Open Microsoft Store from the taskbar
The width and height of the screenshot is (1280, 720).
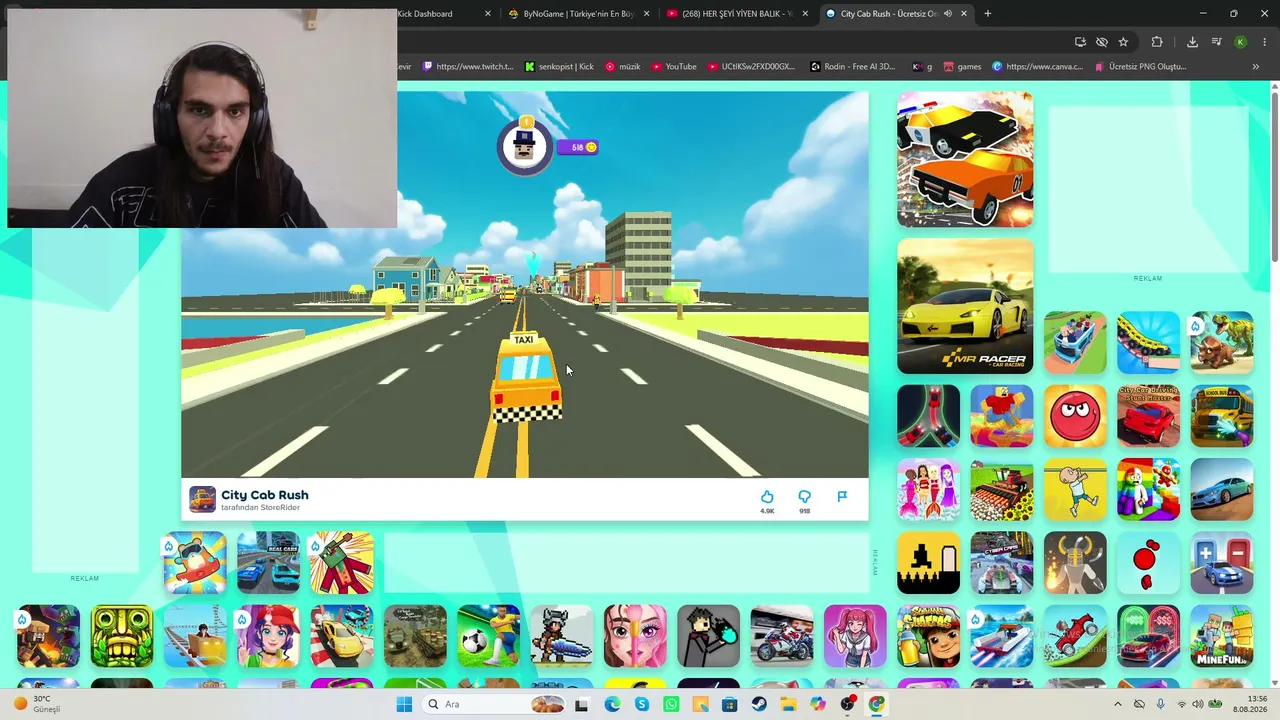(729, 704)
